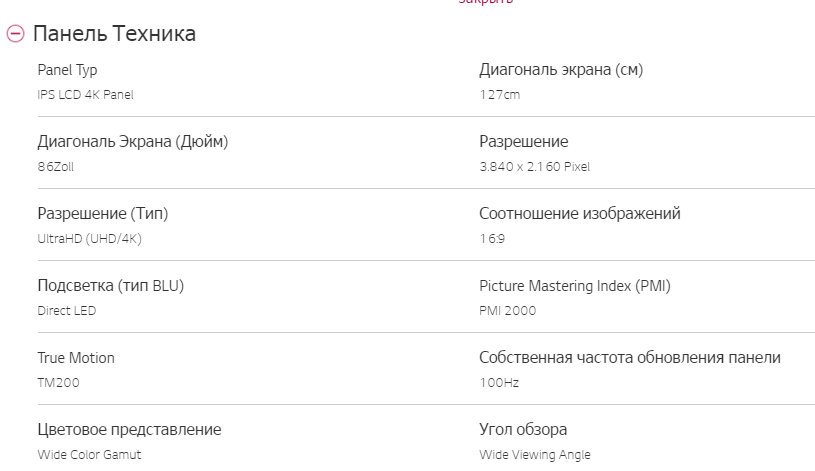Collapse the Панель Техника section via minus icon
815x471 pixels.
(x=15, y=34)
